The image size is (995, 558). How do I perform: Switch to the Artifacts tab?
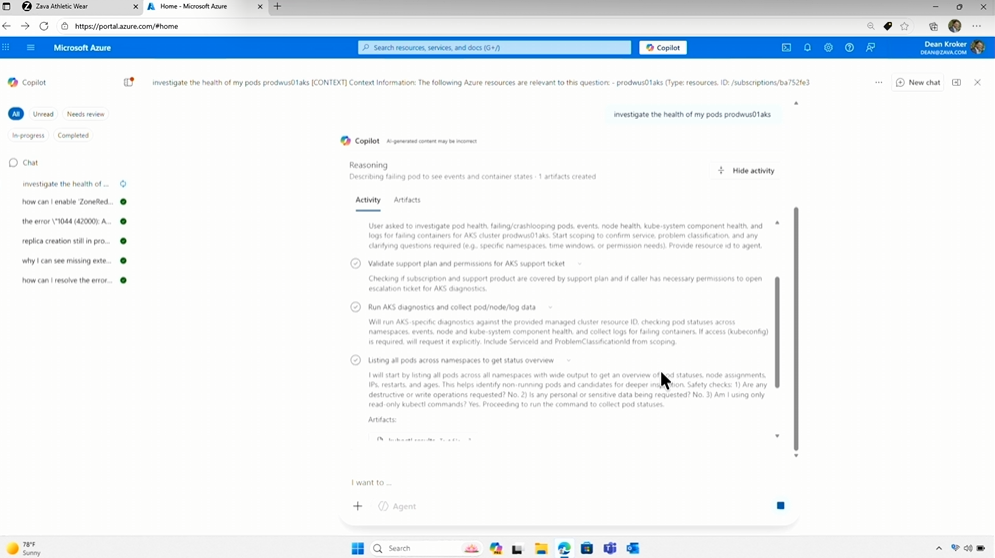[407, 200]
